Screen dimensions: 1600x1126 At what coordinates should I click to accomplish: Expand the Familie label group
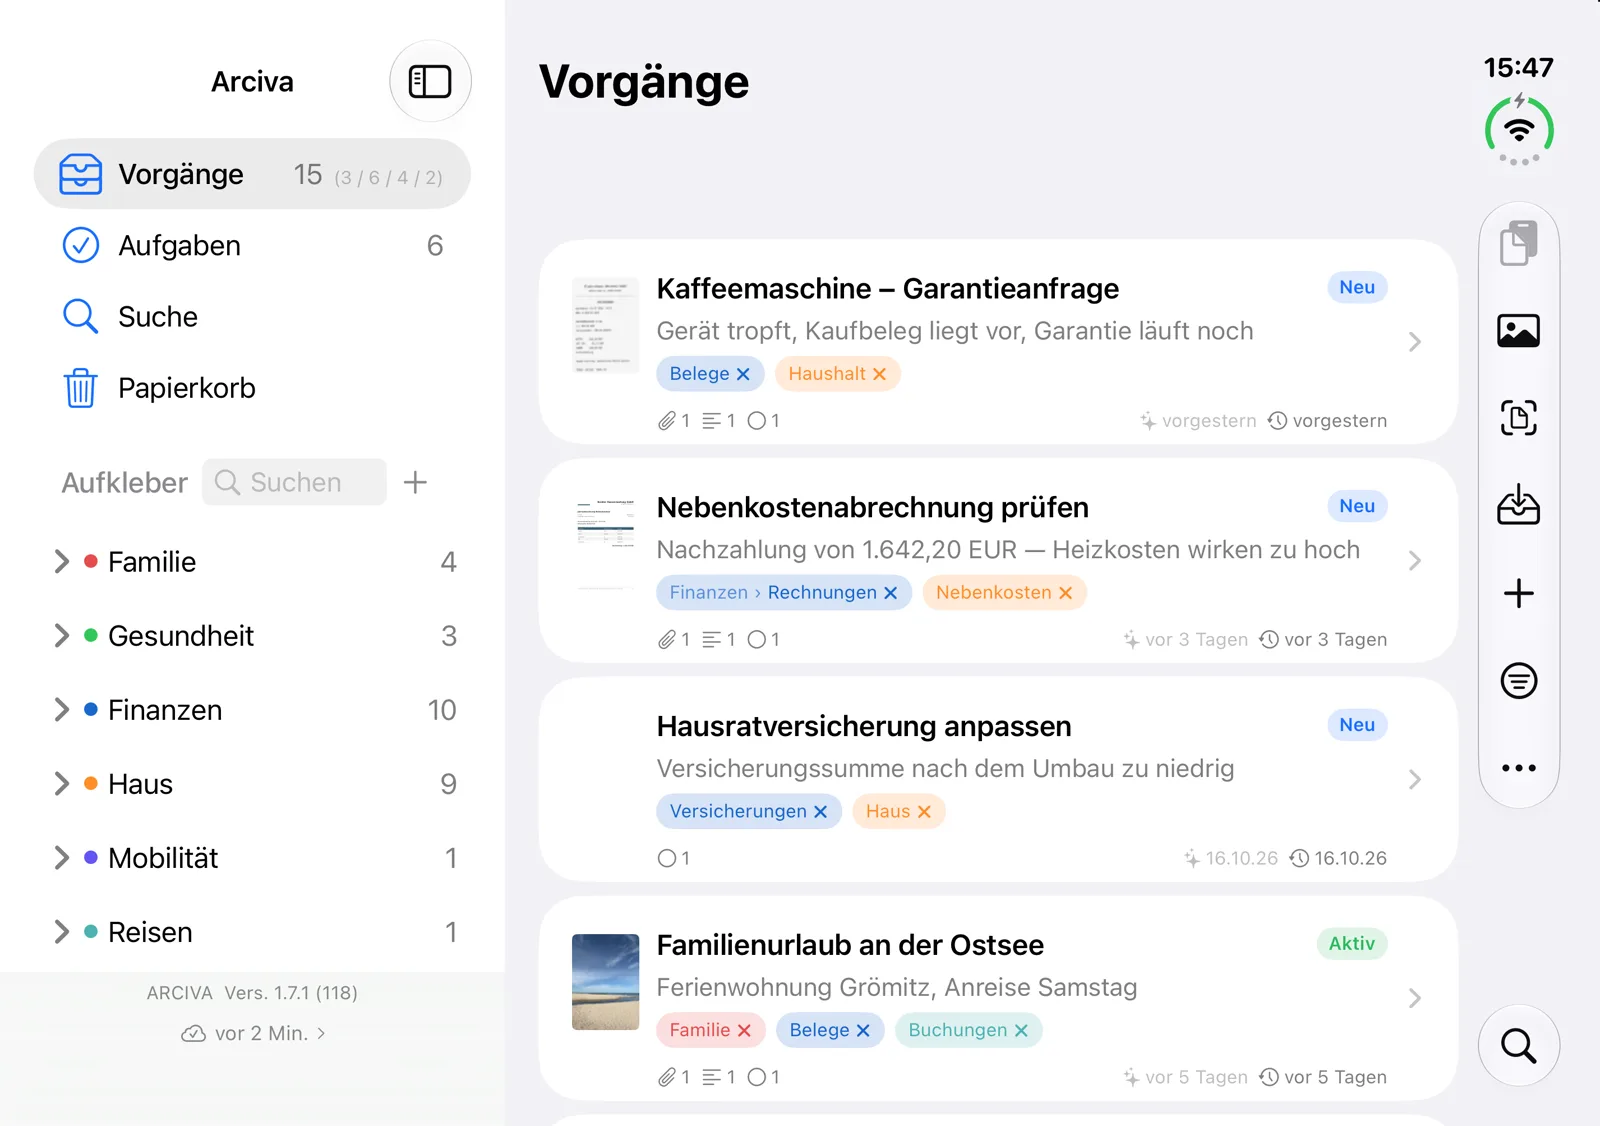click(62, 562)
